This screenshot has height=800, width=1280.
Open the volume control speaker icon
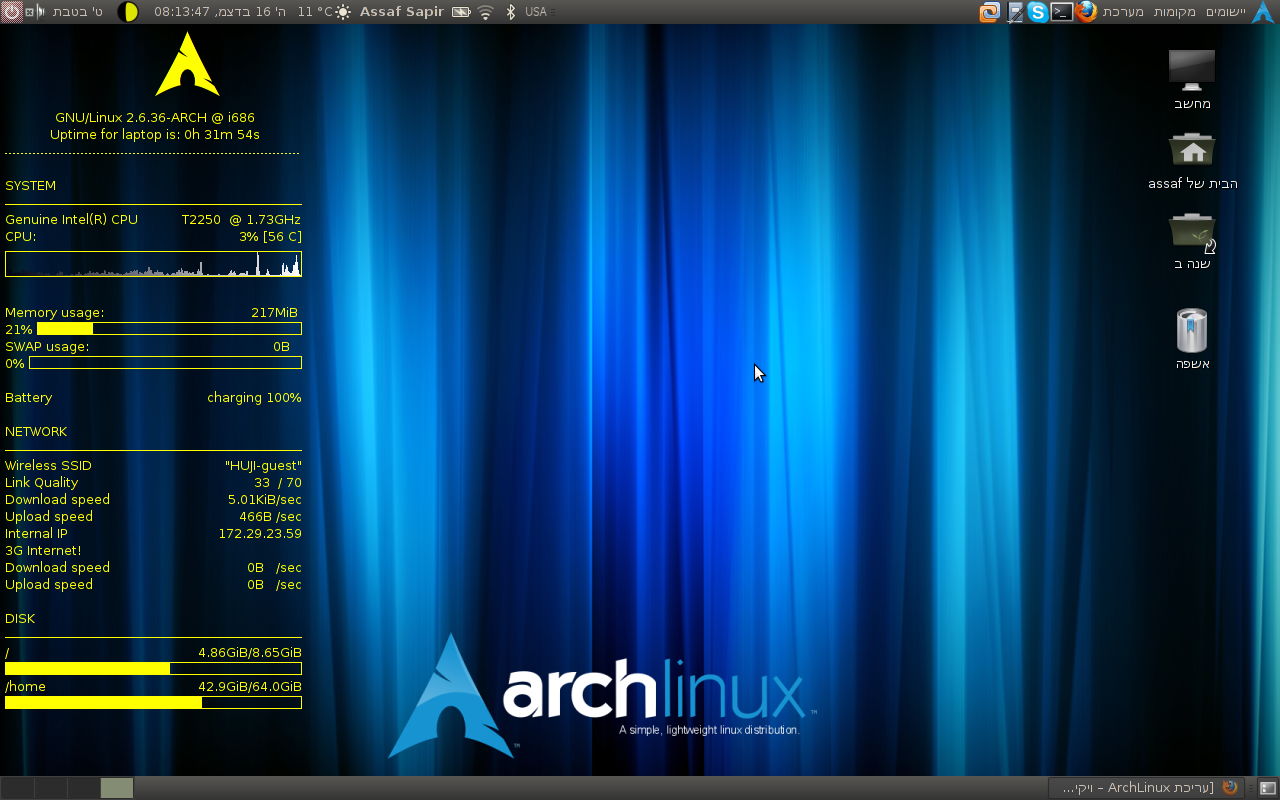40,12
